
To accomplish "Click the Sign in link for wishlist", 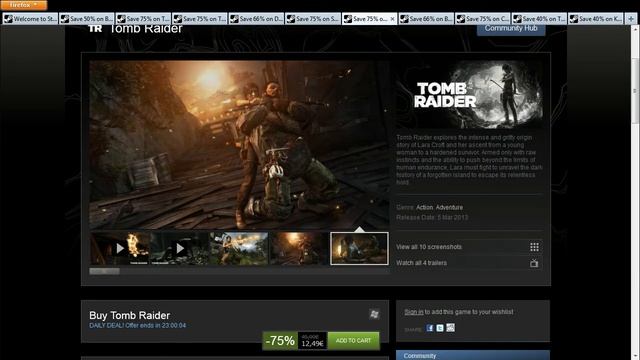I will point(414,312).
